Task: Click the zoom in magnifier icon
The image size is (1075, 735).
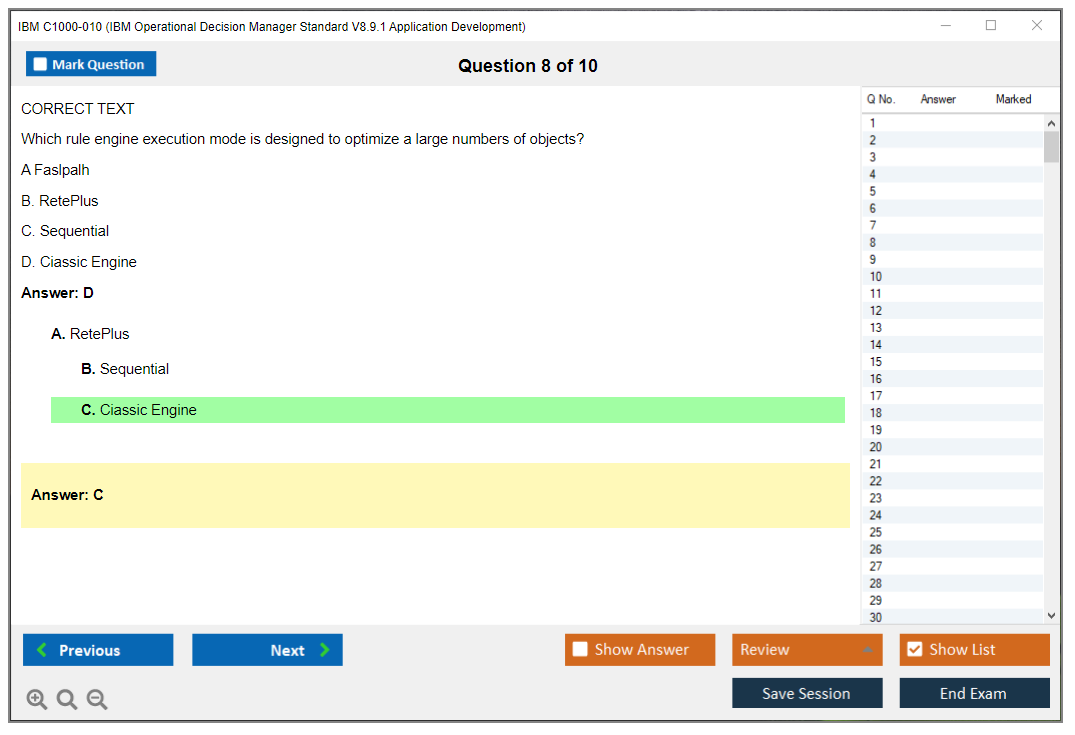Action: [37, 699]
